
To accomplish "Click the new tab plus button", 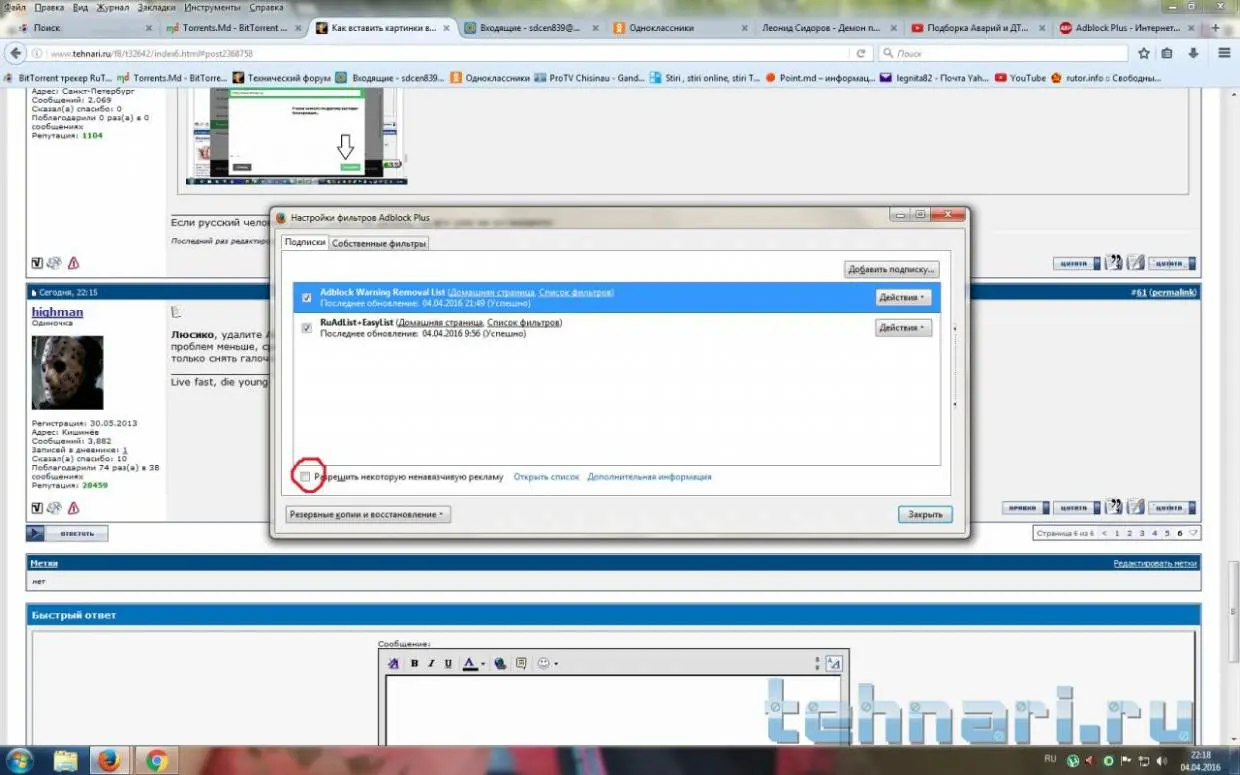I will (x=1217, y=28).
